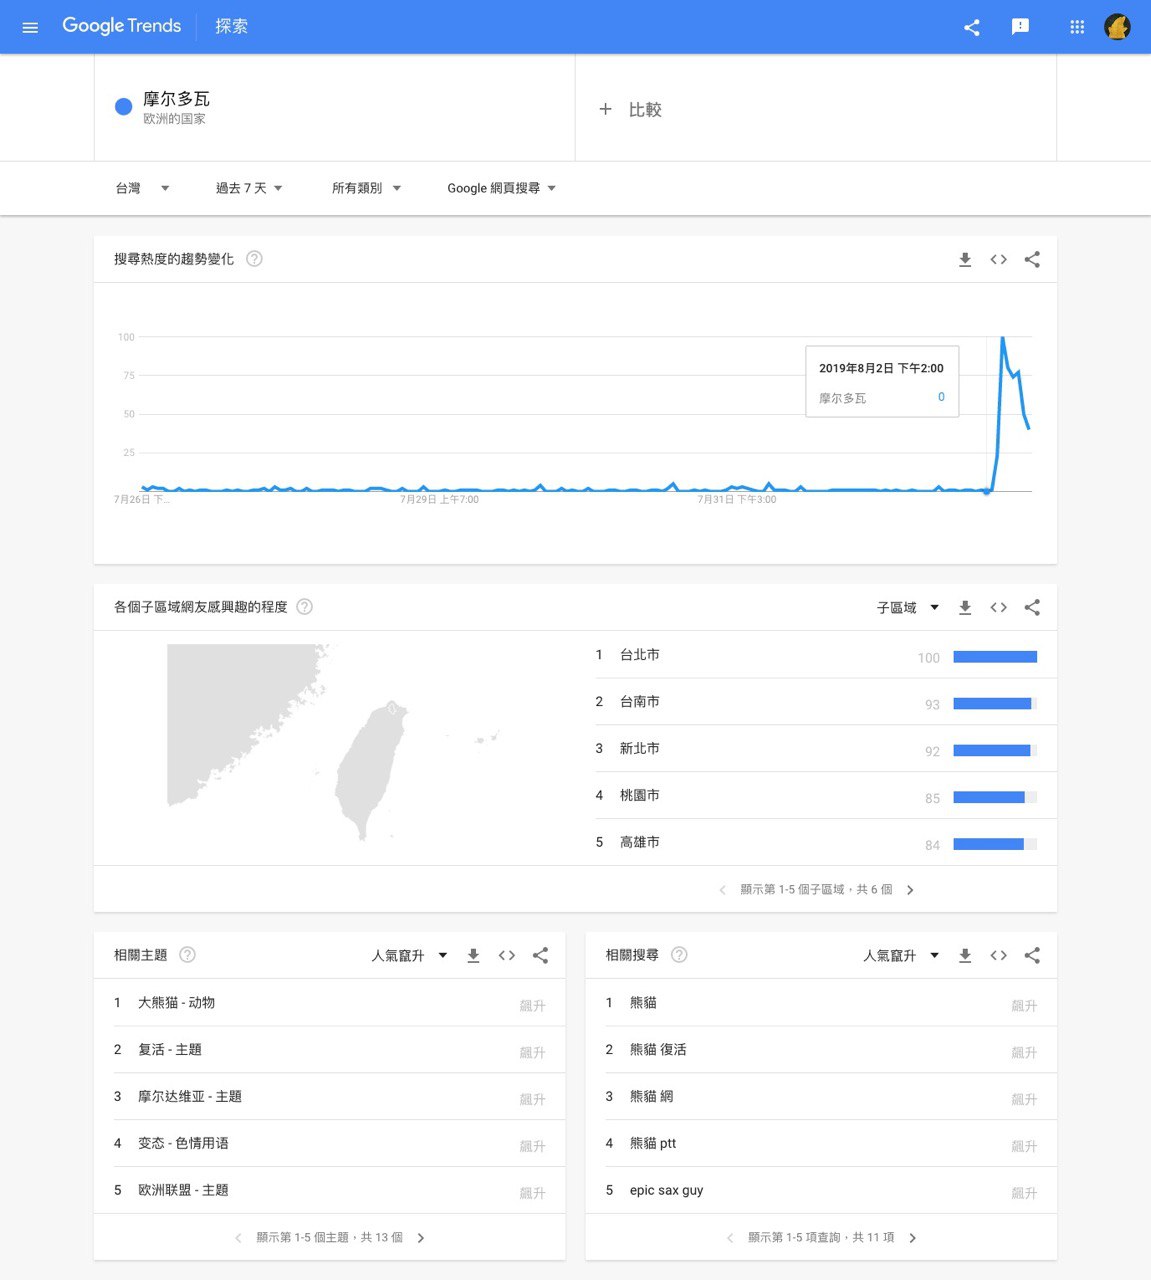Open the 過去 7 天 time range dropdown
The width and height of the screenshot is (1151, 1280).
tap(249, 188)
